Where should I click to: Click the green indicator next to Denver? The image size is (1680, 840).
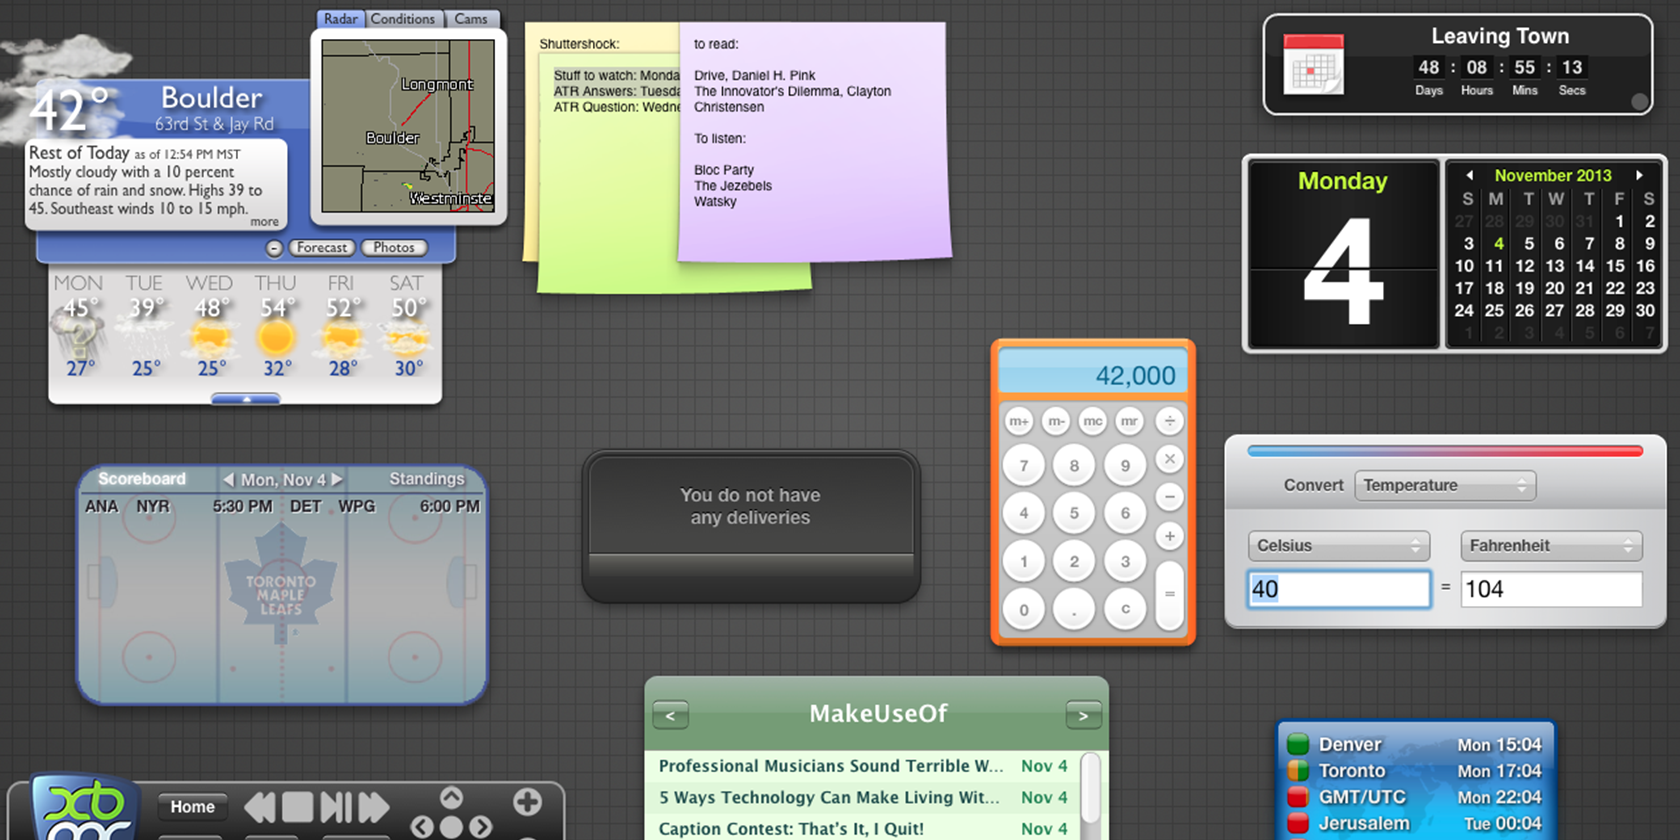coord(1298,744)
